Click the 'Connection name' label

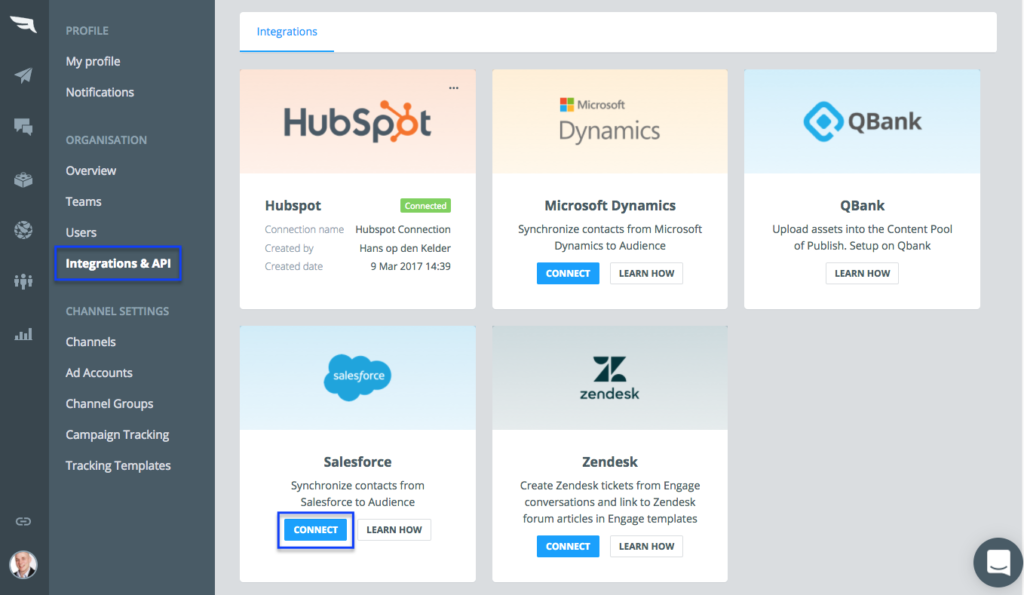coord(304,229)
